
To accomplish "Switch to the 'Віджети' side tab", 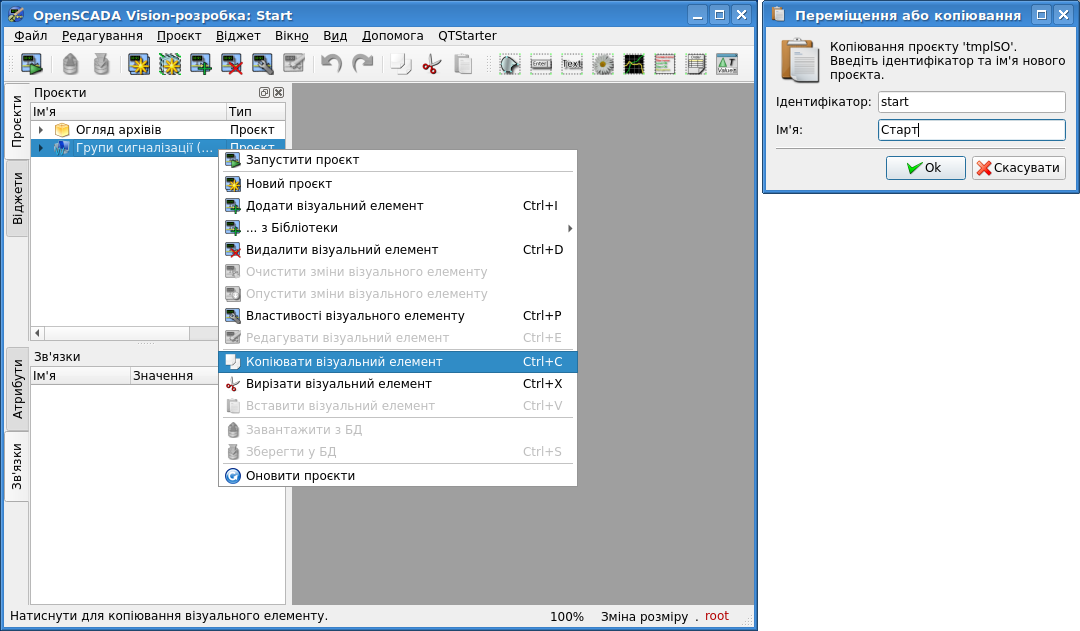I will 17,197.
